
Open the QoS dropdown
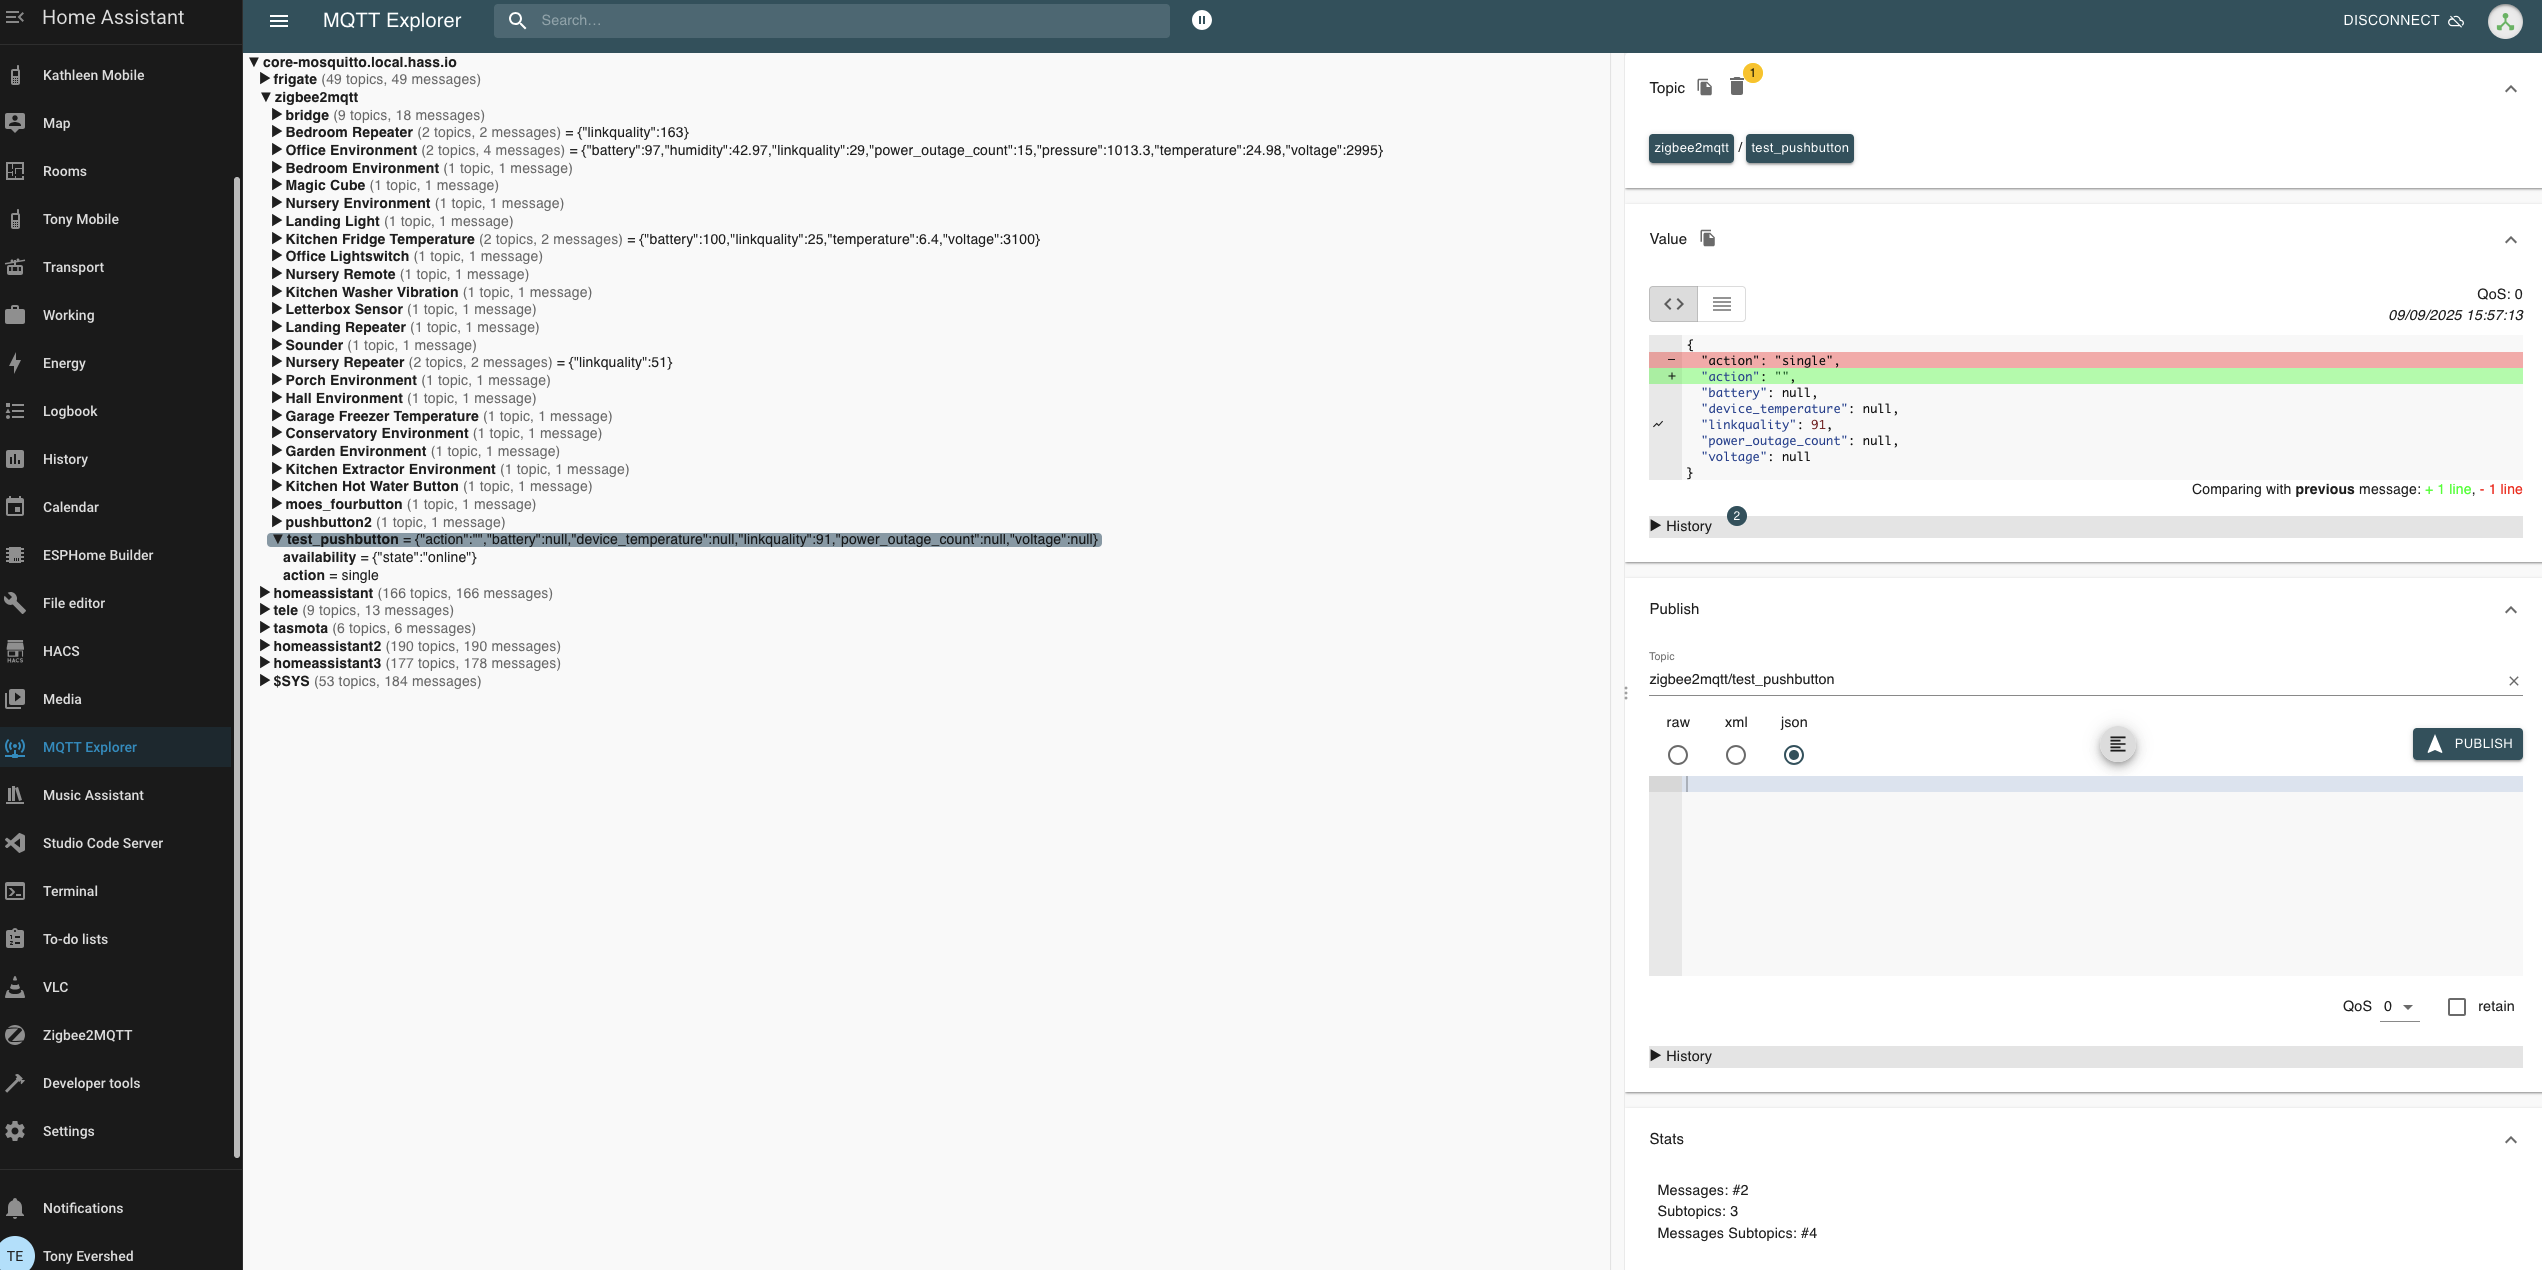[x=2399, y=1007]
